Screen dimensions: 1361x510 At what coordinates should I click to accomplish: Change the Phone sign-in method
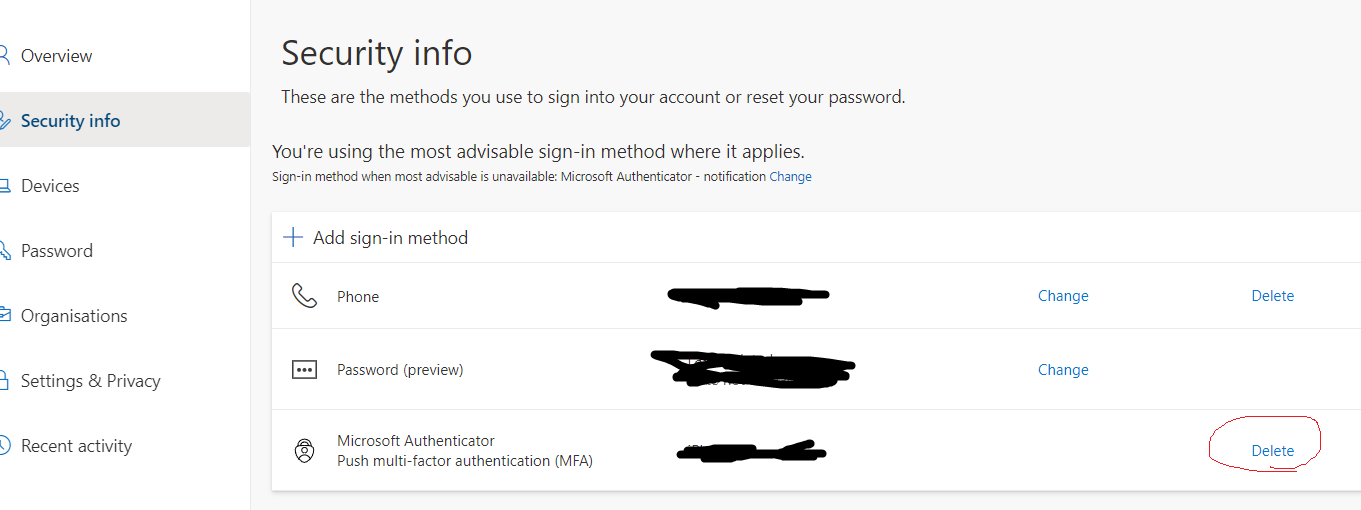[1063, 296]
